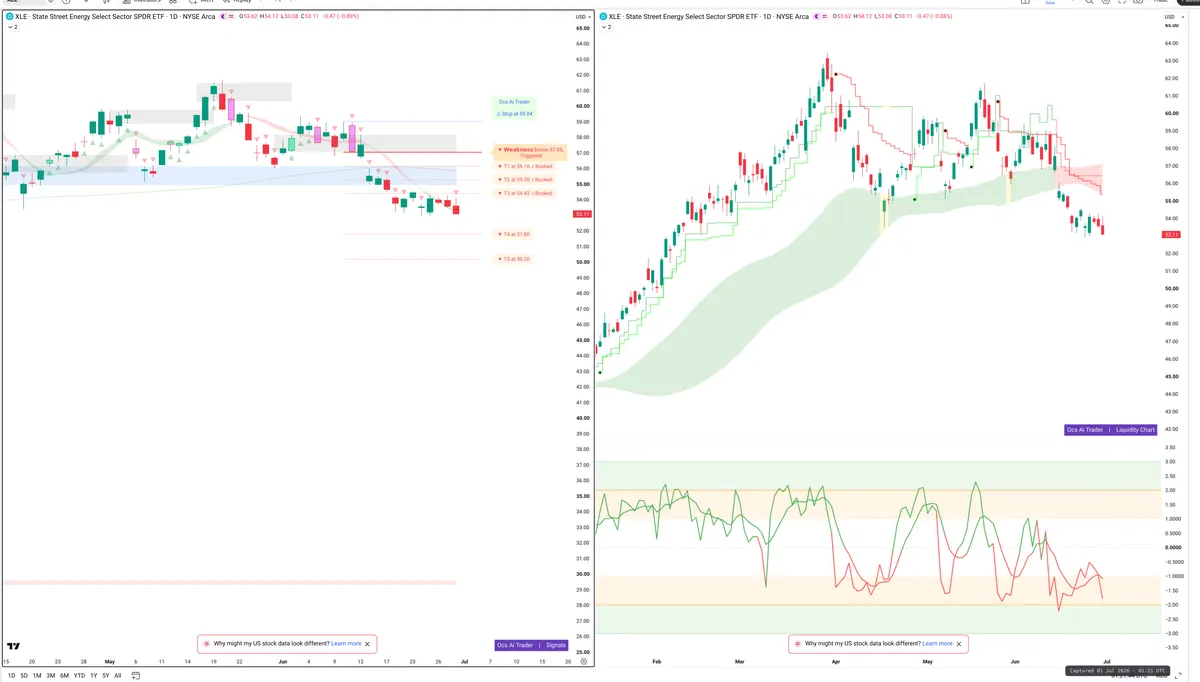Image resolution: width=1200 pixels, height=682 pixels.
Task: Click T3 at 54.42 Booked label
Action: pos(525,193)
